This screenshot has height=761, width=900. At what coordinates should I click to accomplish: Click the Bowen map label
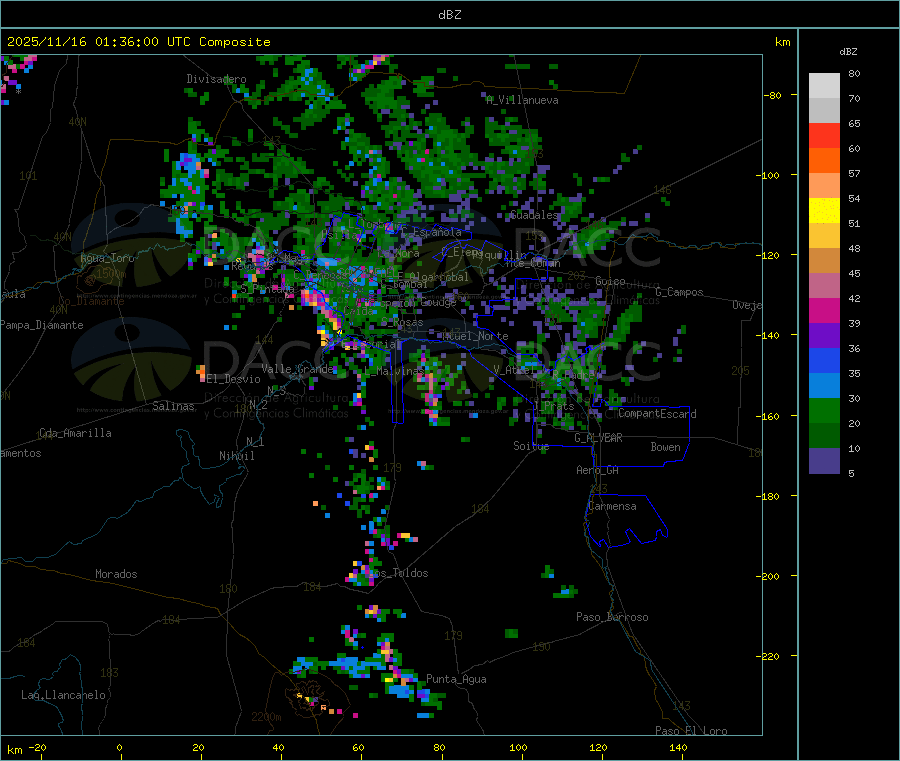pyautogui.click(x=666, y=447)
